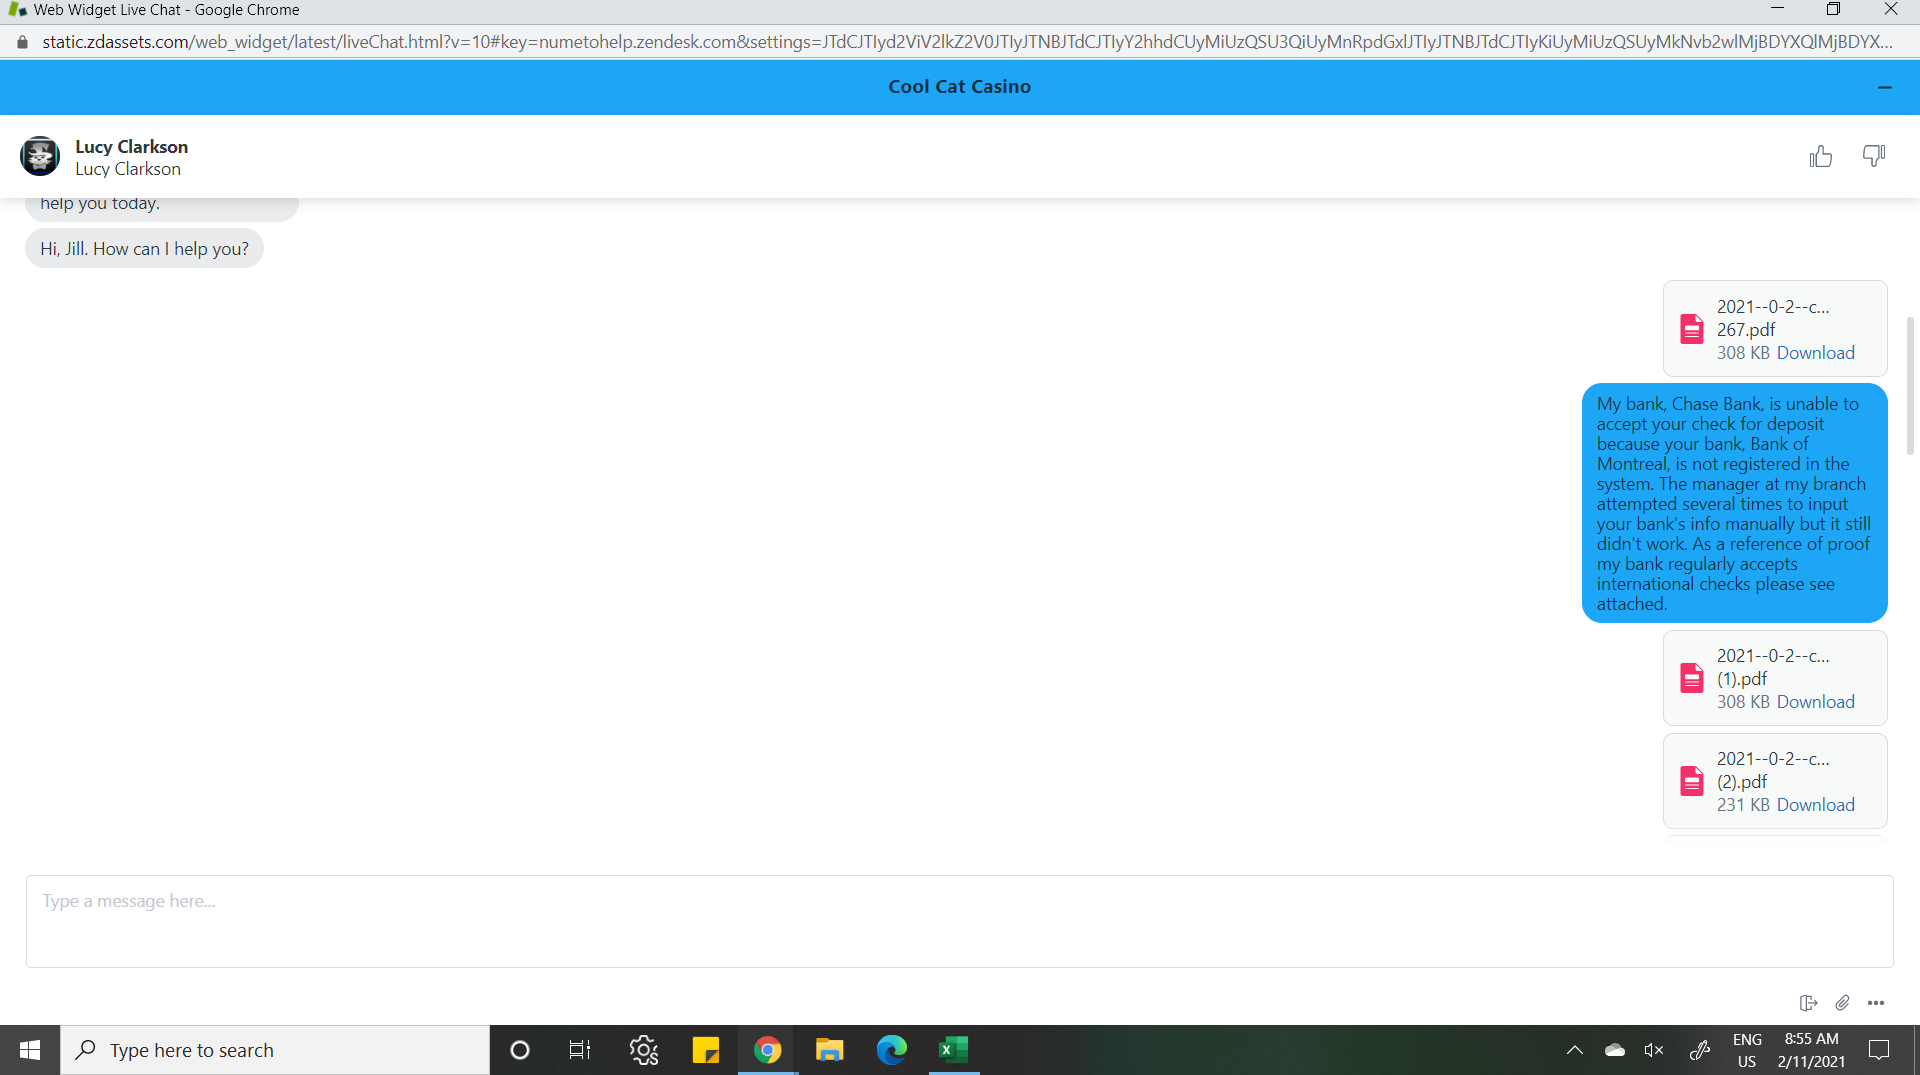Click the 'help you today.' message bubble

pyautogui.click(x=162, y=209)
